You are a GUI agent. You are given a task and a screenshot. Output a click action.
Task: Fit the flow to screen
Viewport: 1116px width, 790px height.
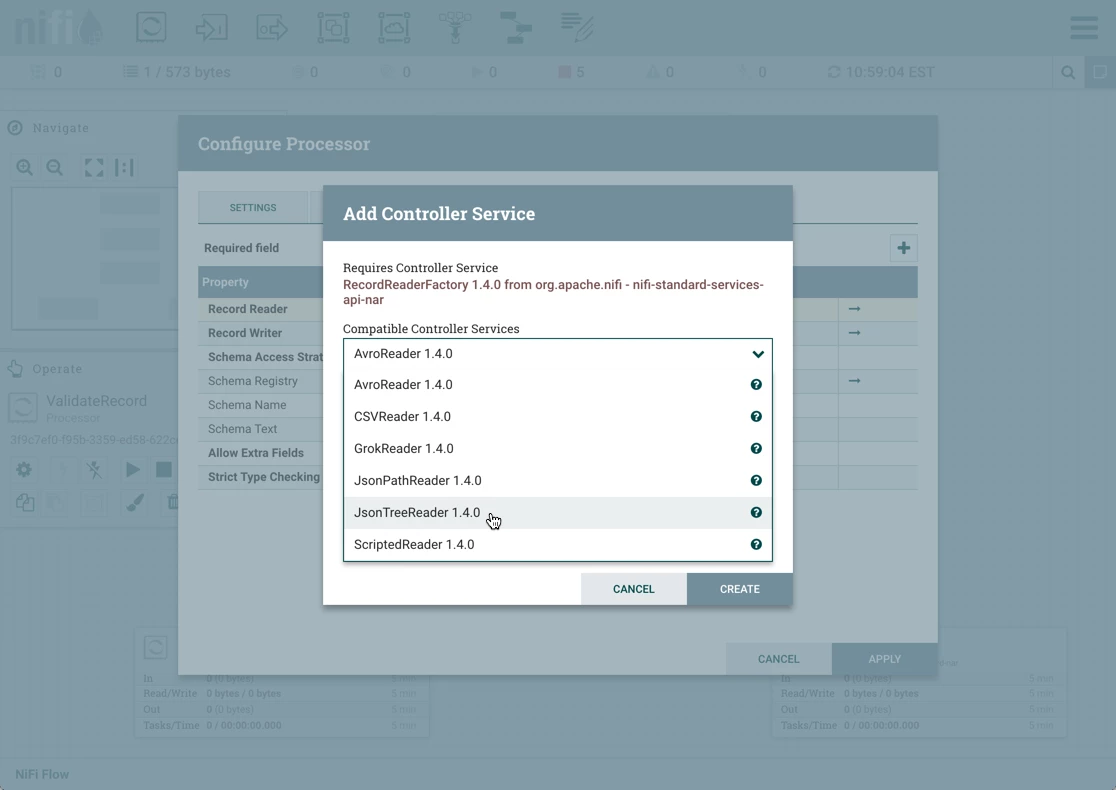(94, 168)
